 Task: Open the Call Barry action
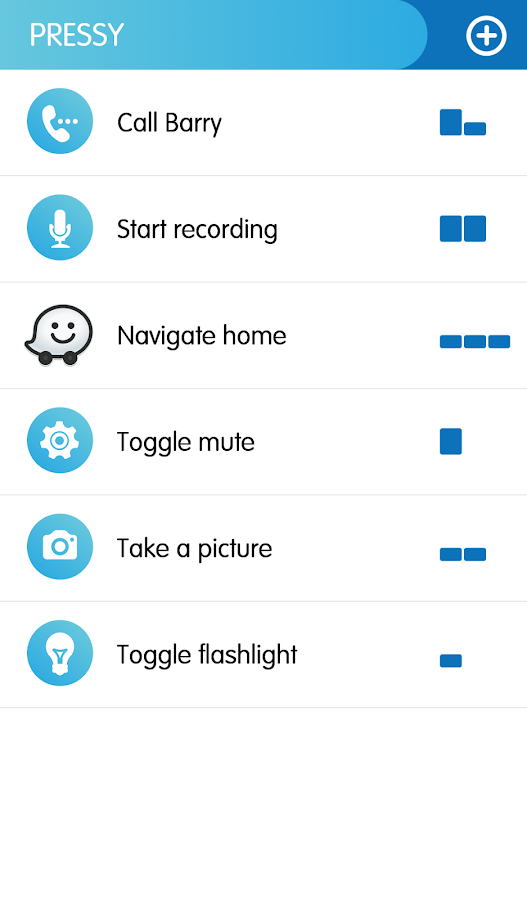point(264,123)
